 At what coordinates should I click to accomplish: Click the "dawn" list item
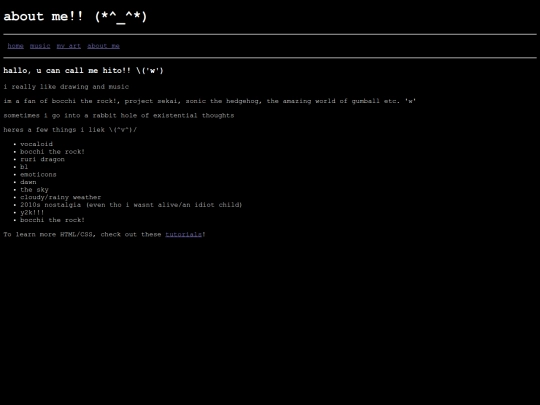coord(28,182)
